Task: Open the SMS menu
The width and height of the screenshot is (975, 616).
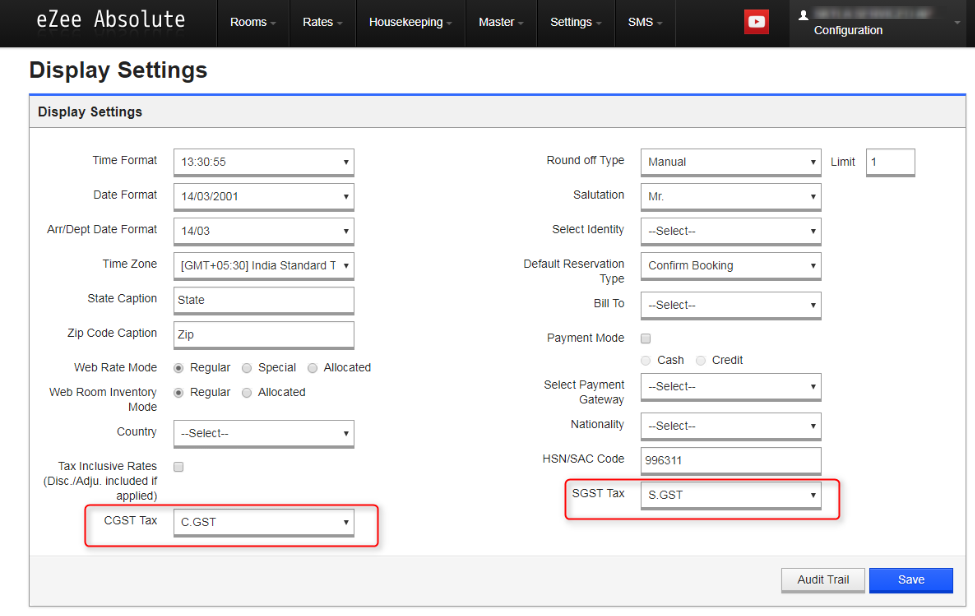Action: coord(645,22)
